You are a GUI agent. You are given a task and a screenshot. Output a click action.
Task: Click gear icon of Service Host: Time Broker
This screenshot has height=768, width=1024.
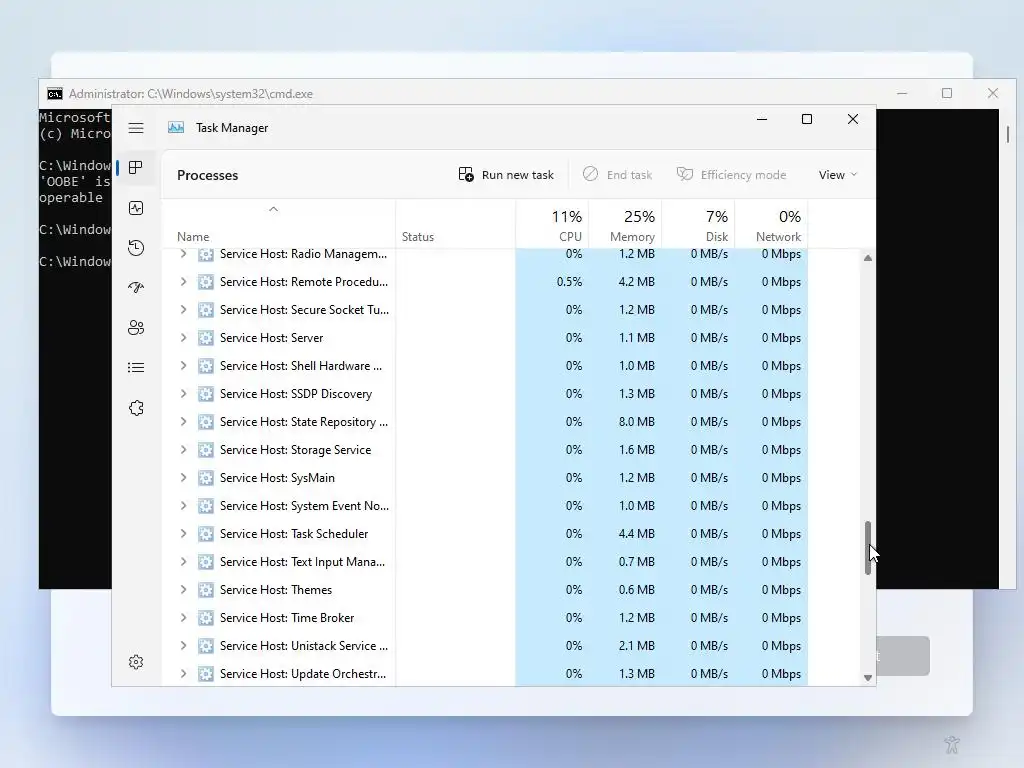click(206, 618)
